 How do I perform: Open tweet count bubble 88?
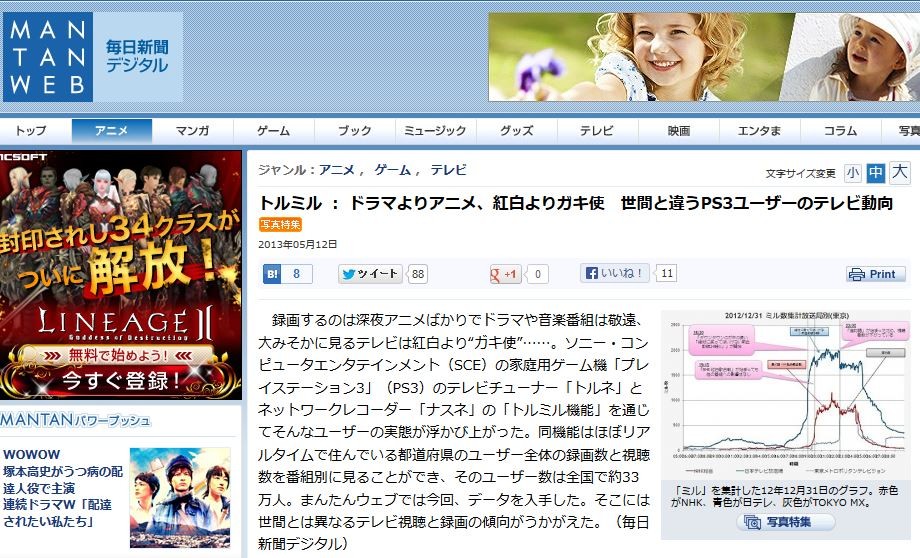coord(418,274)
